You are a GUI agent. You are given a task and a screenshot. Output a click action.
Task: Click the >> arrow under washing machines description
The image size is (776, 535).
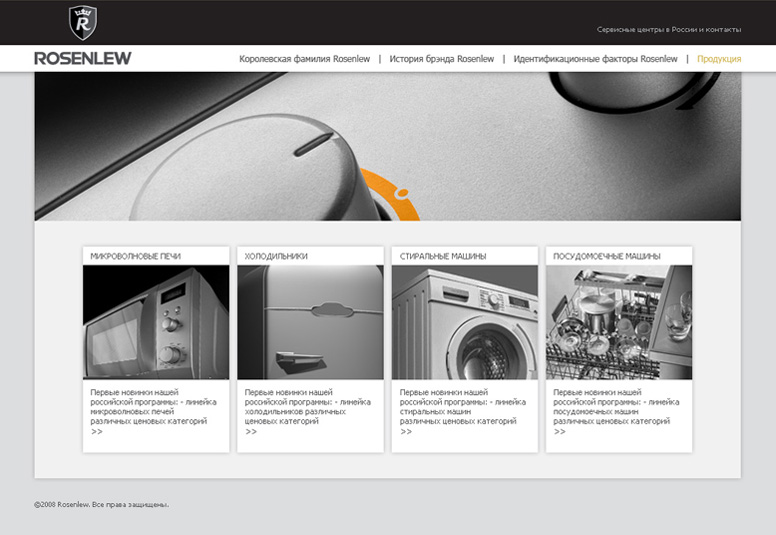click(406, 432)
